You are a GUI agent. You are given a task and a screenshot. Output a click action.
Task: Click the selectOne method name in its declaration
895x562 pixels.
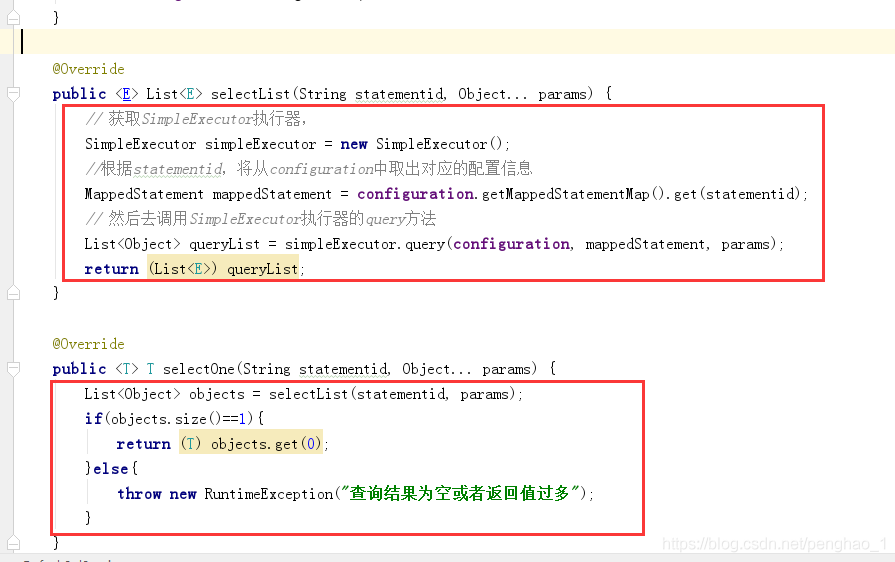(199, 369)
